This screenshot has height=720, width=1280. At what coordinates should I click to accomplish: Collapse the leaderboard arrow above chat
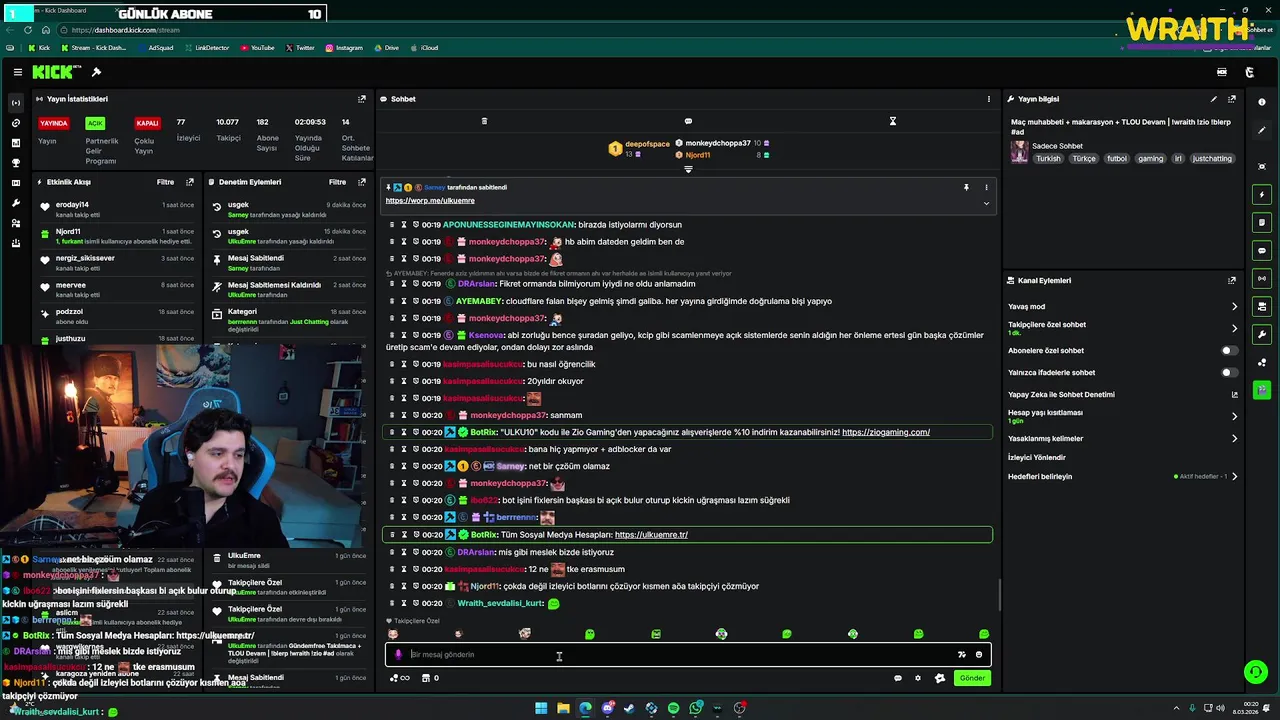(688, 169)
